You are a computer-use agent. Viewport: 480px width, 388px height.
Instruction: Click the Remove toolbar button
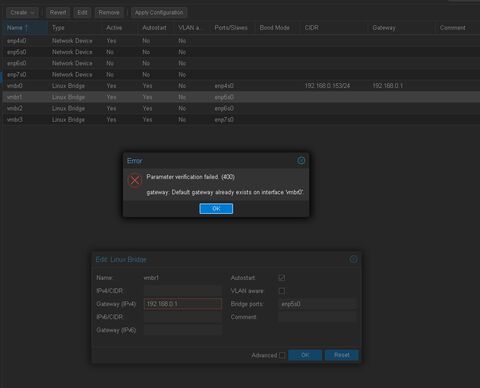click(109, 13)
